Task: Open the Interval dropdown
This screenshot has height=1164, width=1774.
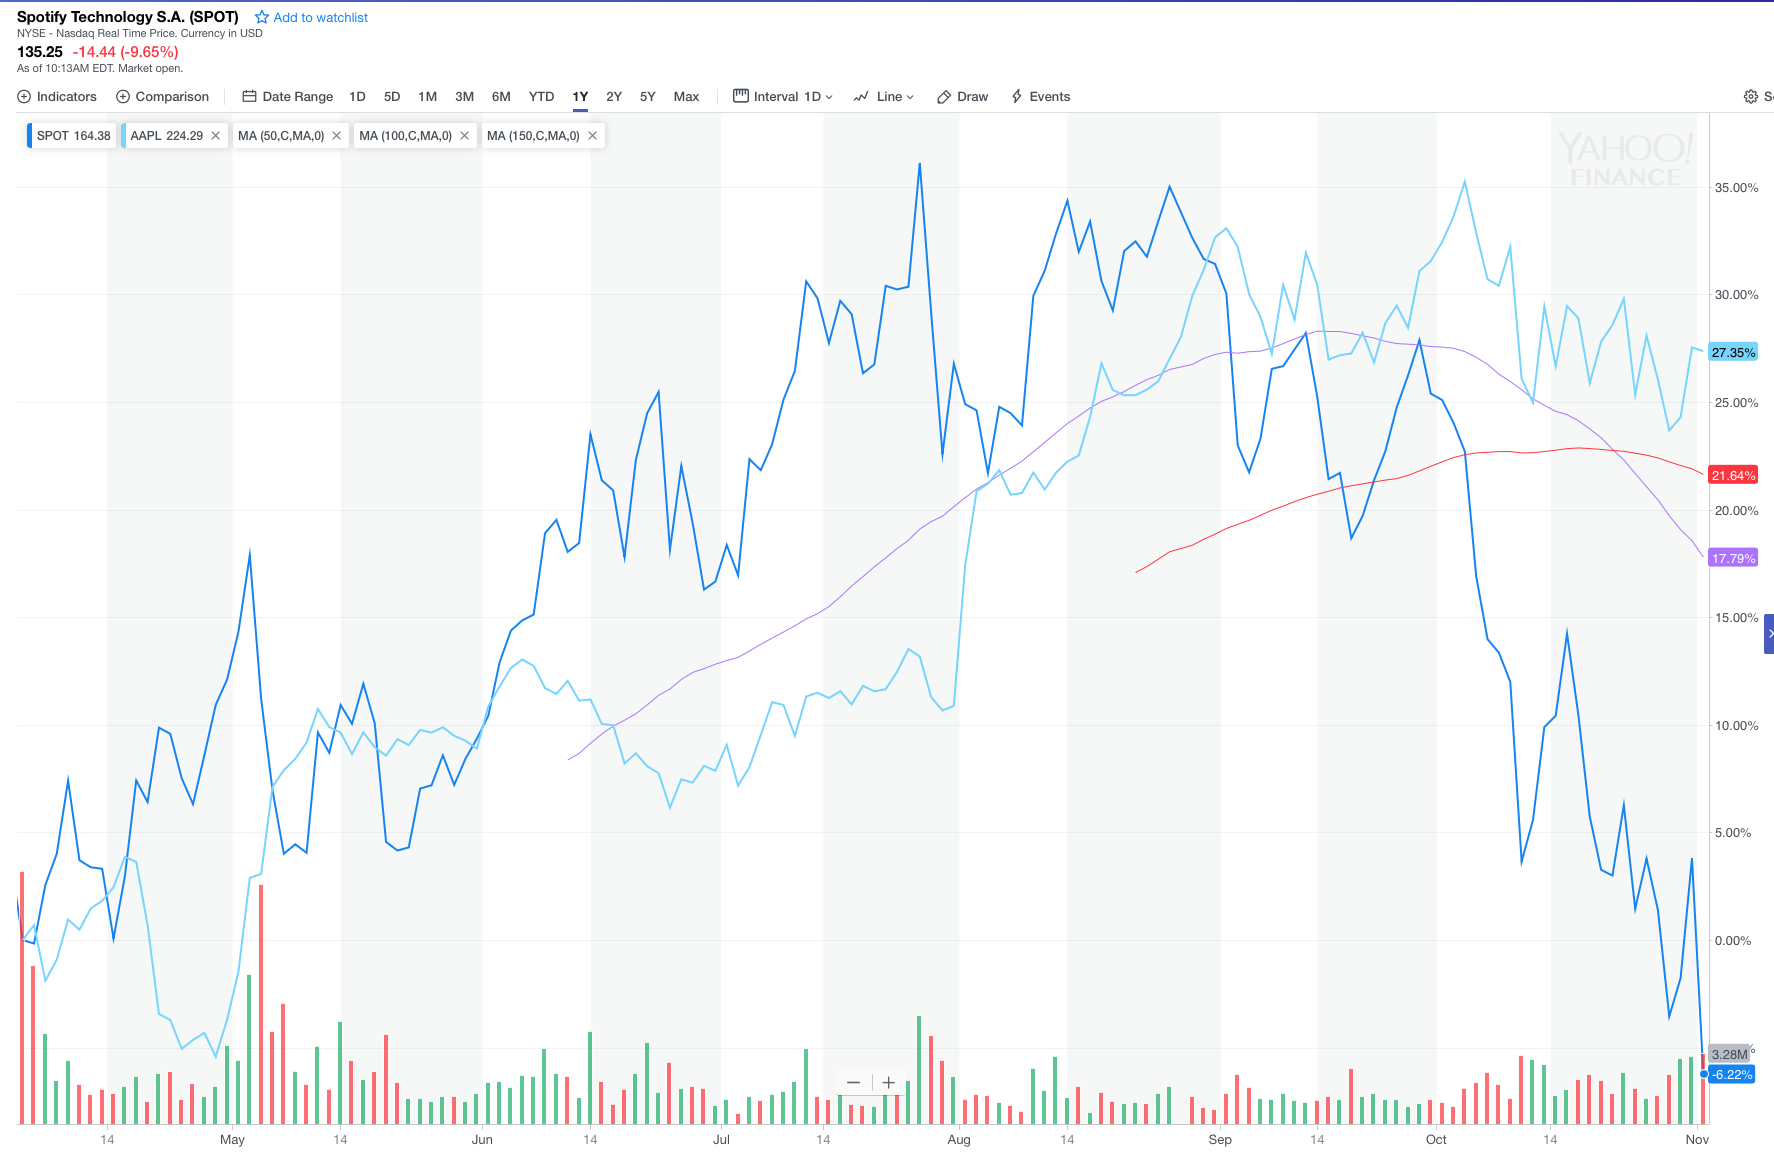Action: coord(829,96)
